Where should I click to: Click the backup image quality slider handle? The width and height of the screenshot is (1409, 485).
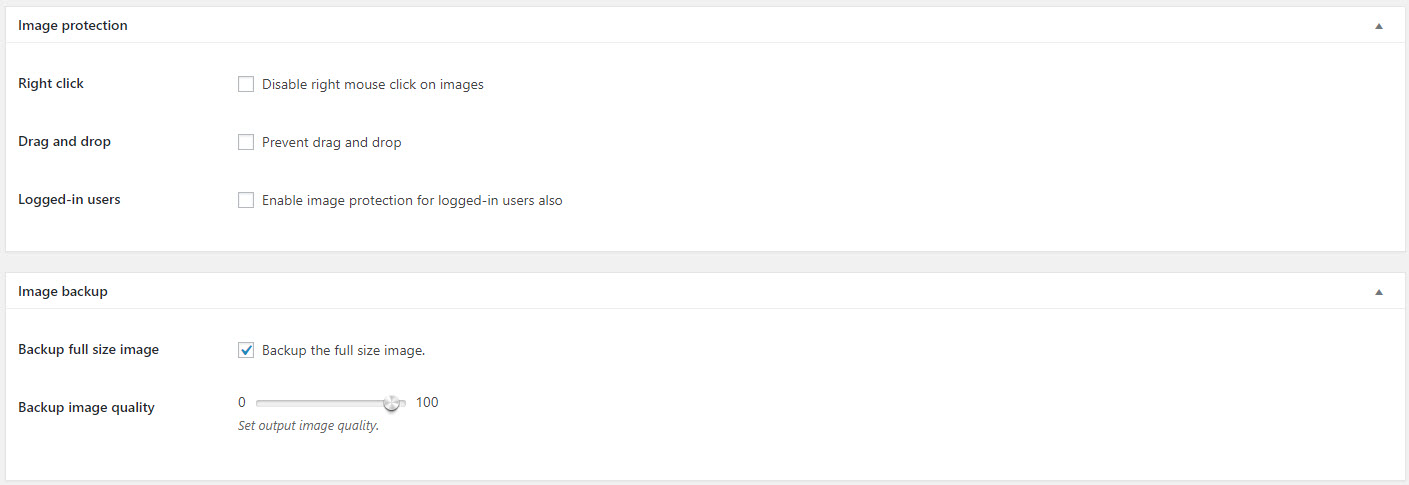[x=392, y=403]
